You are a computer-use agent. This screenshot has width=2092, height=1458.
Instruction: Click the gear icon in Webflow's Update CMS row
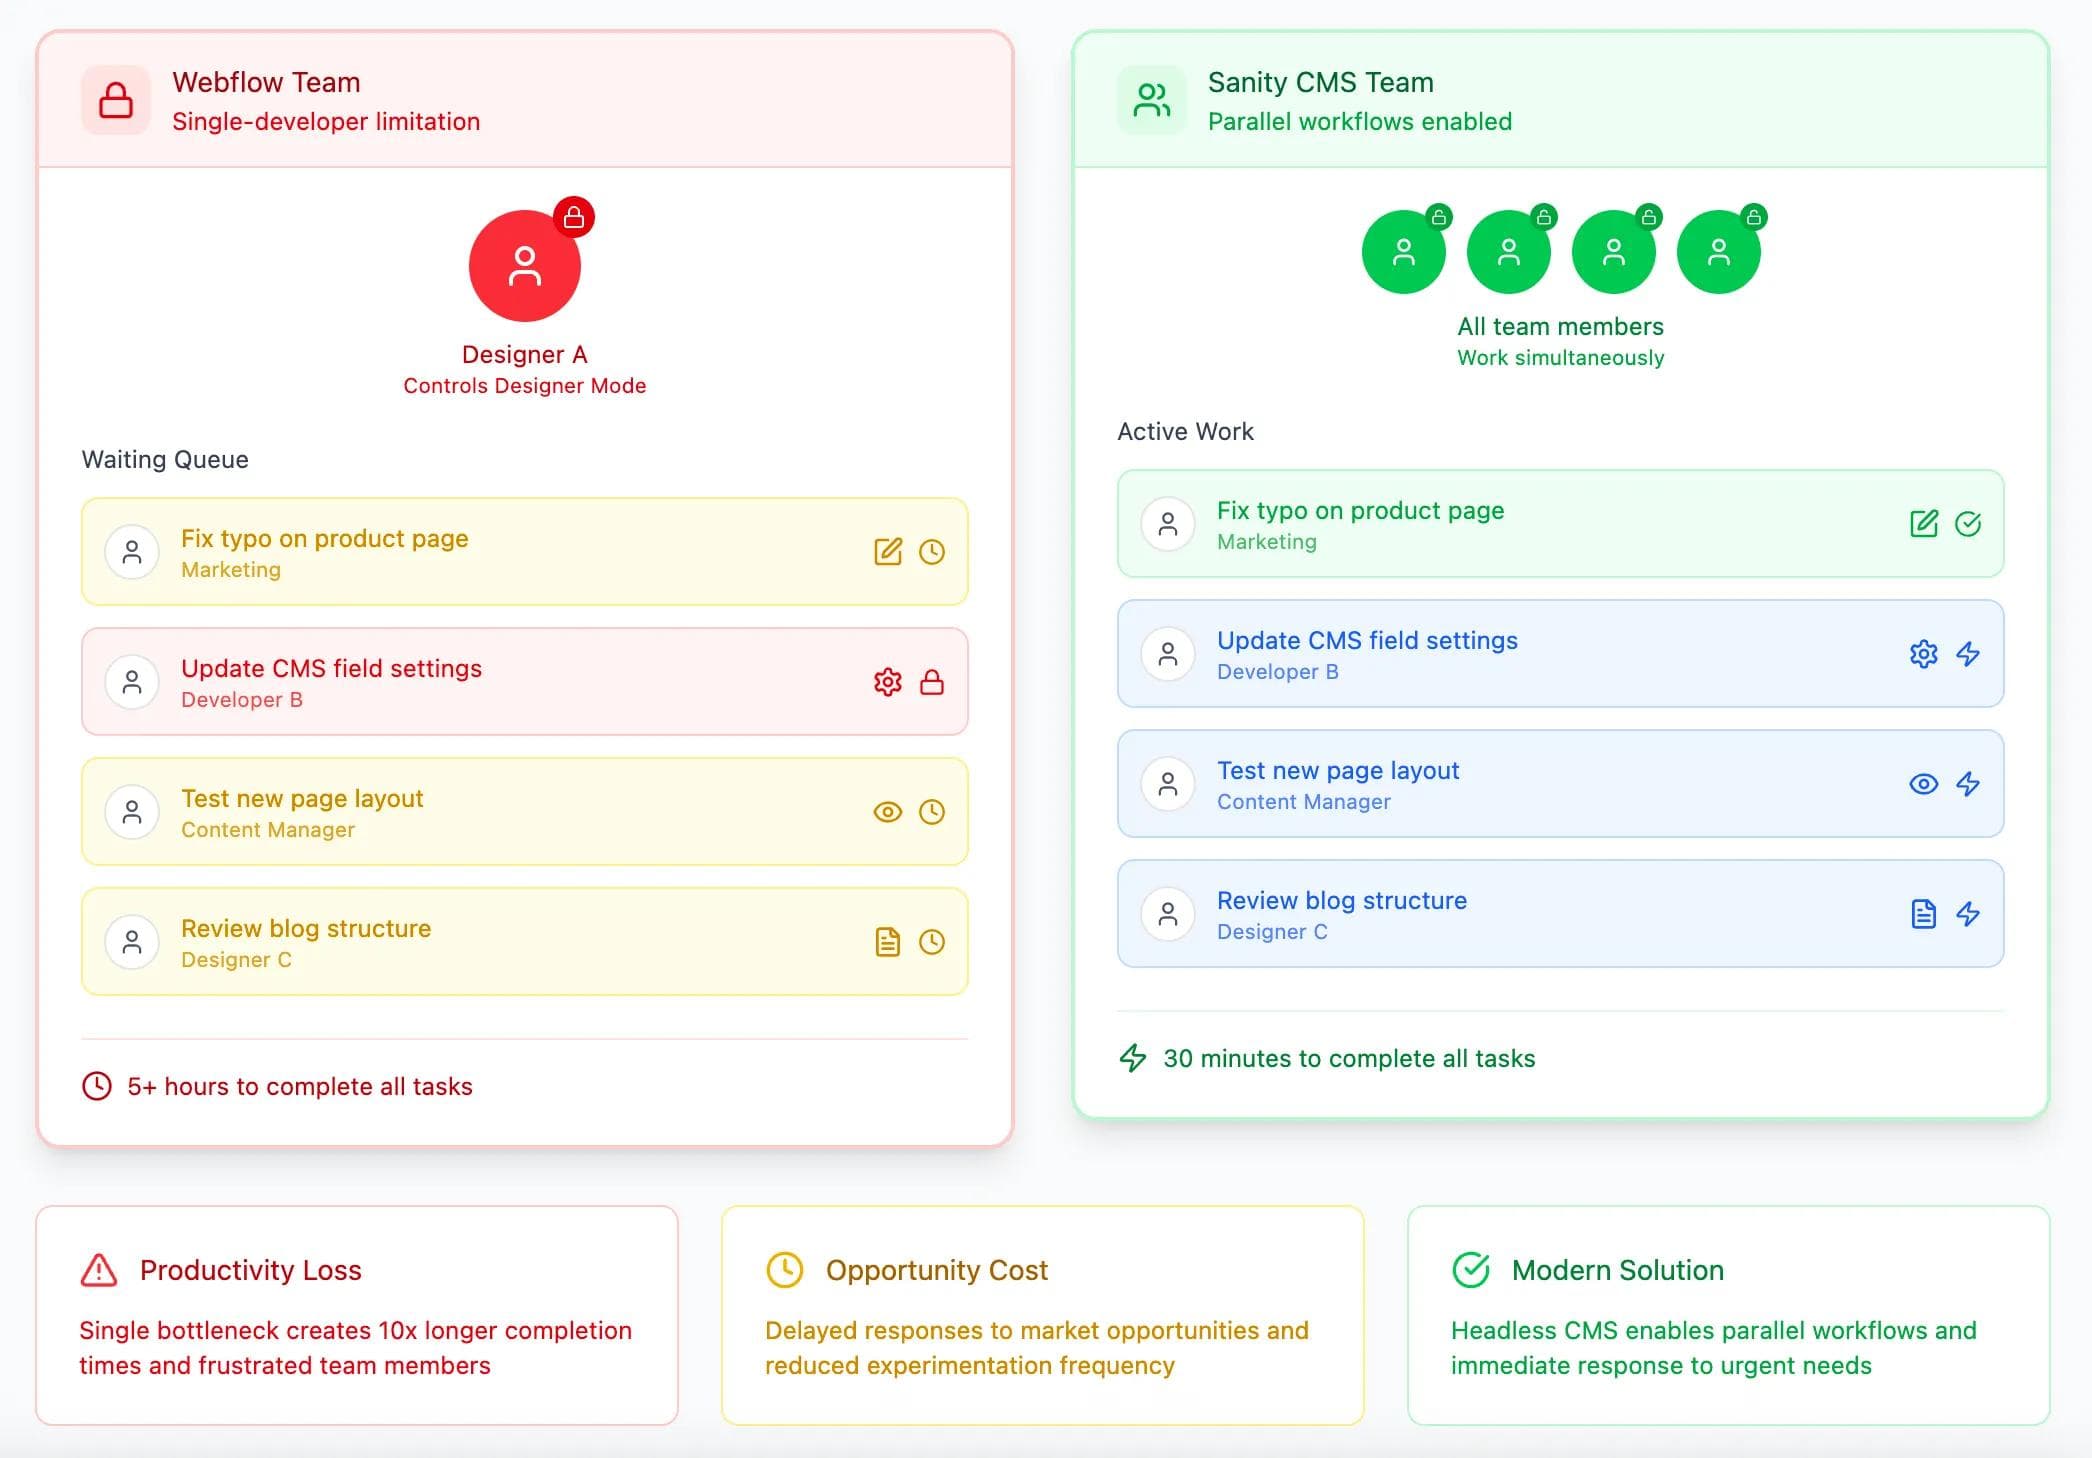pos(887,682)
